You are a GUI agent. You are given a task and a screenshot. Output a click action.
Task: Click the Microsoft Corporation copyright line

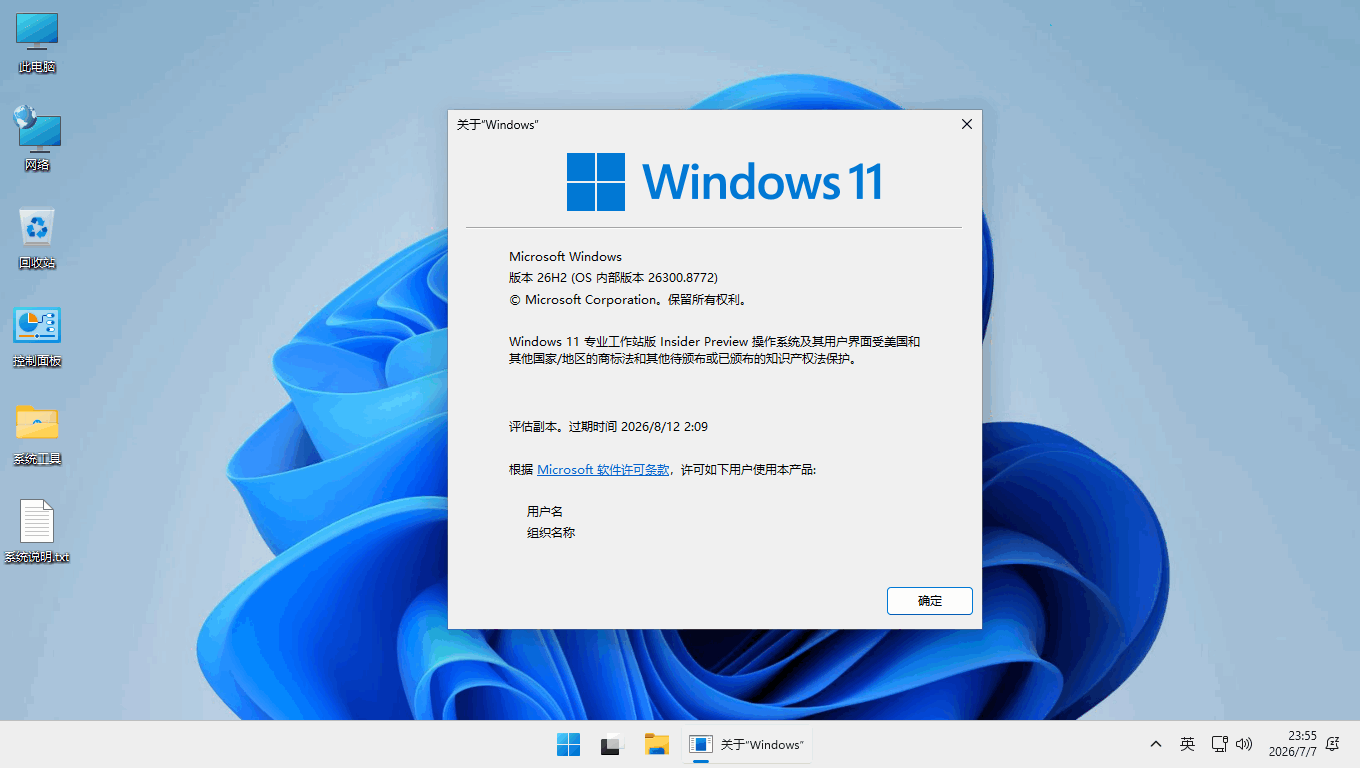point(628,299)
